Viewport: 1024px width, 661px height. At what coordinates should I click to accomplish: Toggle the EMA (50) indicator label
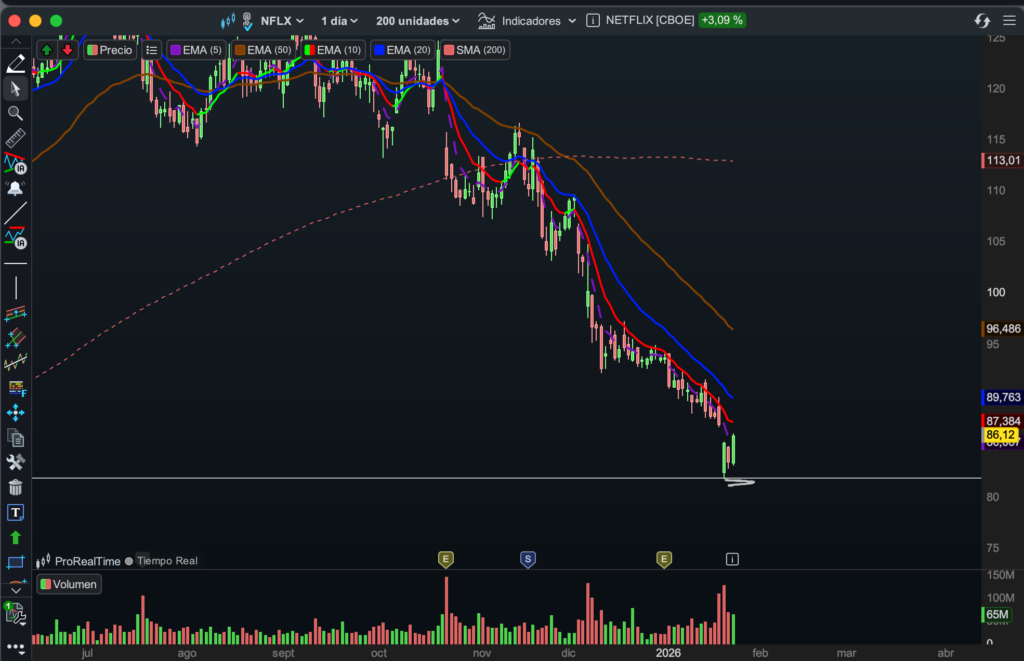point(265,50)
